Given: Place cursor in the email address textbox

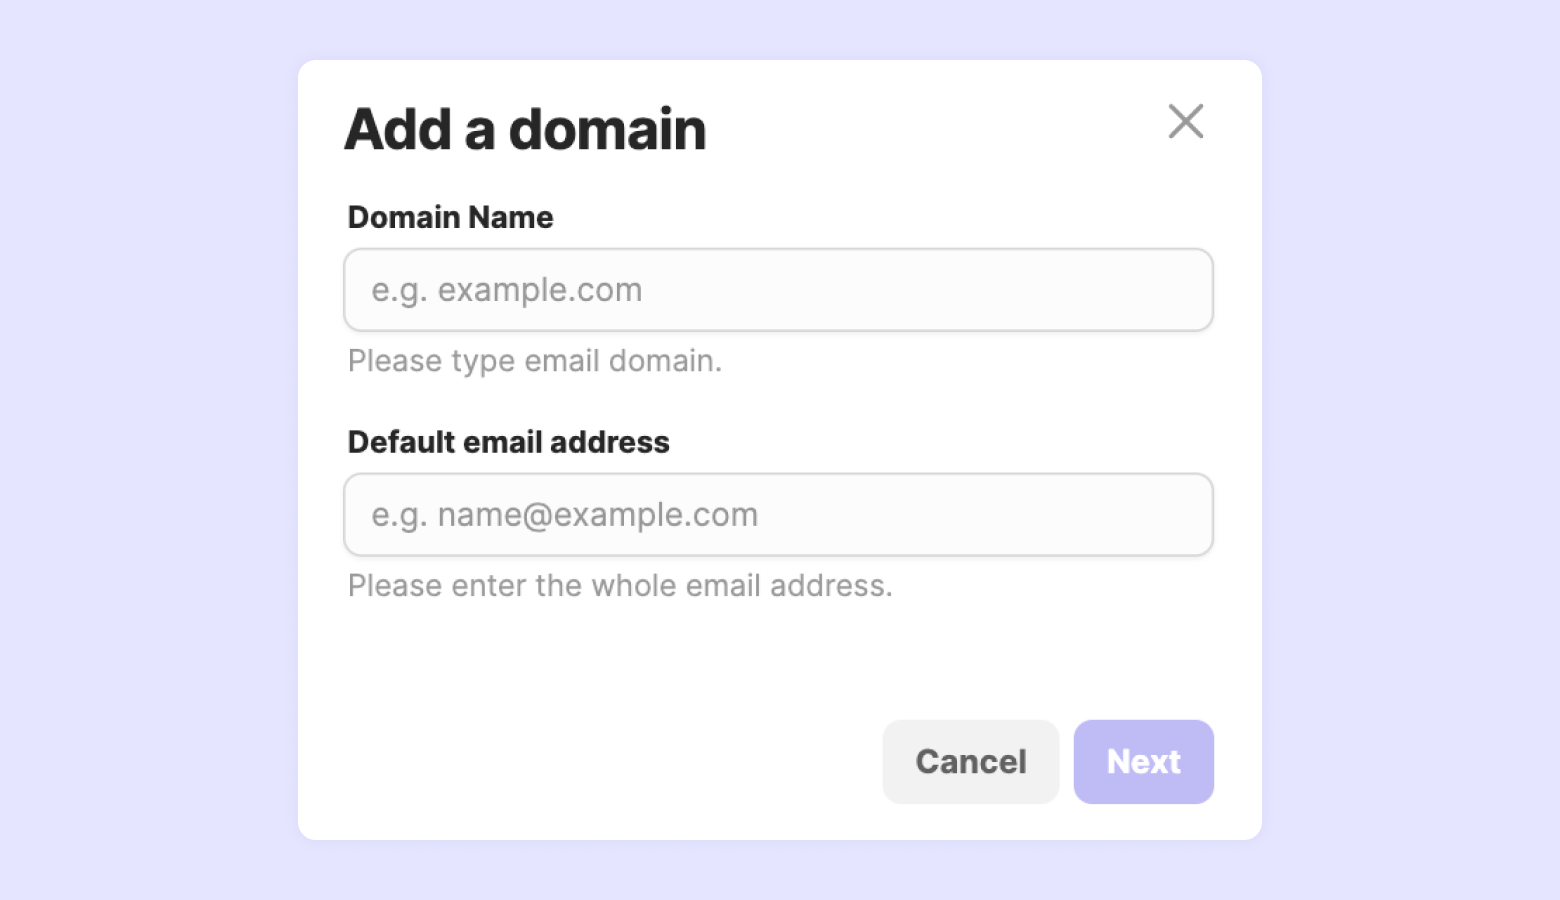Looking at the screenshot, I should pyautogui.click(x=778, y=515).
